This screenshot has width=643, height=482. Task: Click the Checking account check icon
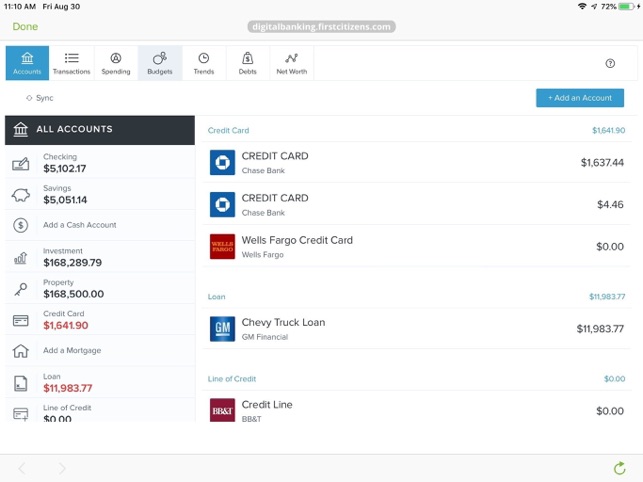(21, 164)
